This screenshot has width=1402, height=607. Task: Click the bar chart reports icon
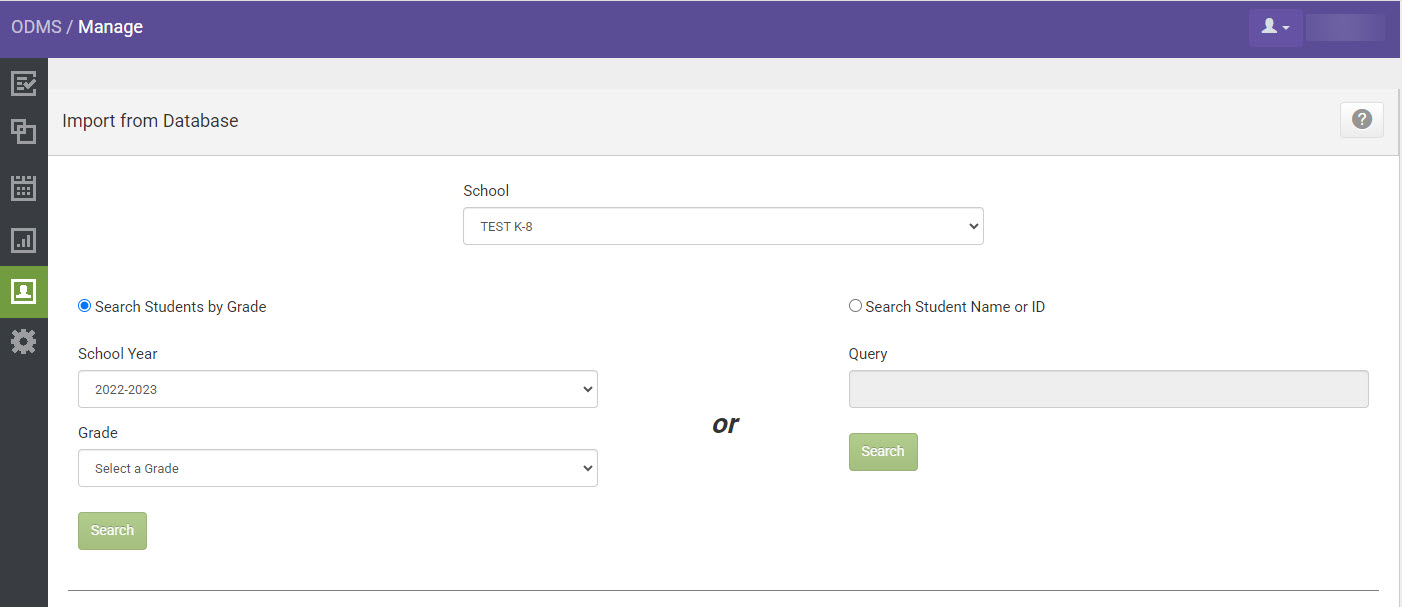pyautogui.click(x=24, y=240)
